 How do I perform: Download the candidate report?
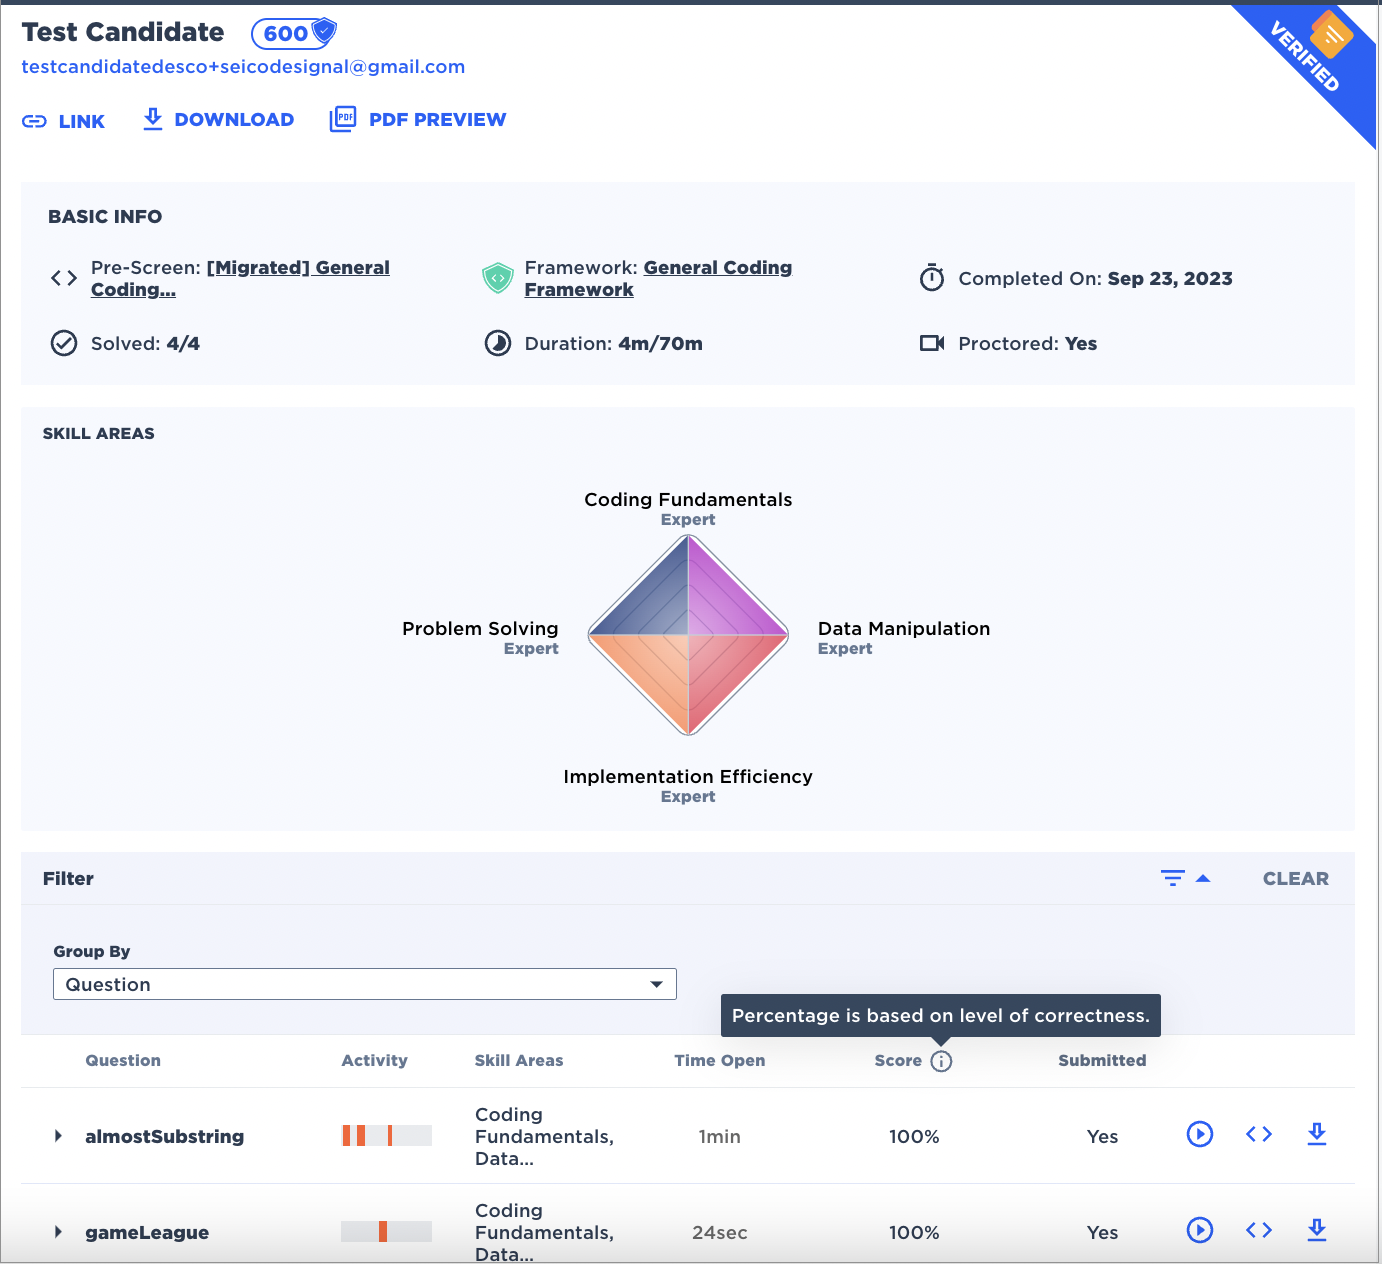(x=218, y=120)
